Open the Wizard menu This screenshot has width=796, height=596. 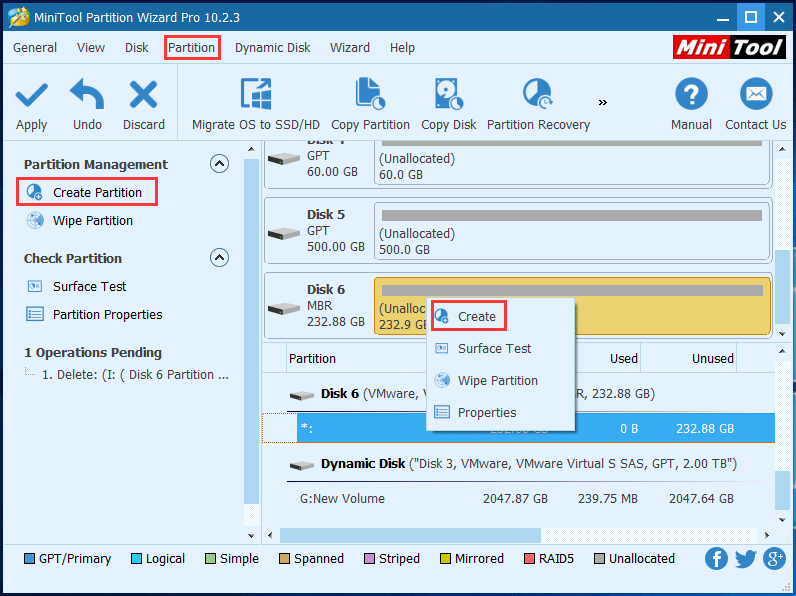pyautogui.click(x=350, y=48)
